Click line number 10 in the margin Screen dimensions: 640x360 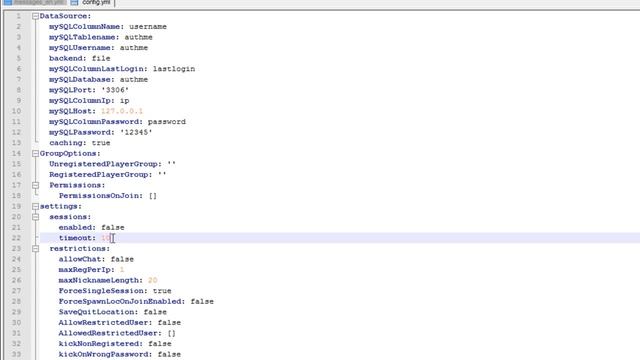pyautogui.click(x=16, y=111)
